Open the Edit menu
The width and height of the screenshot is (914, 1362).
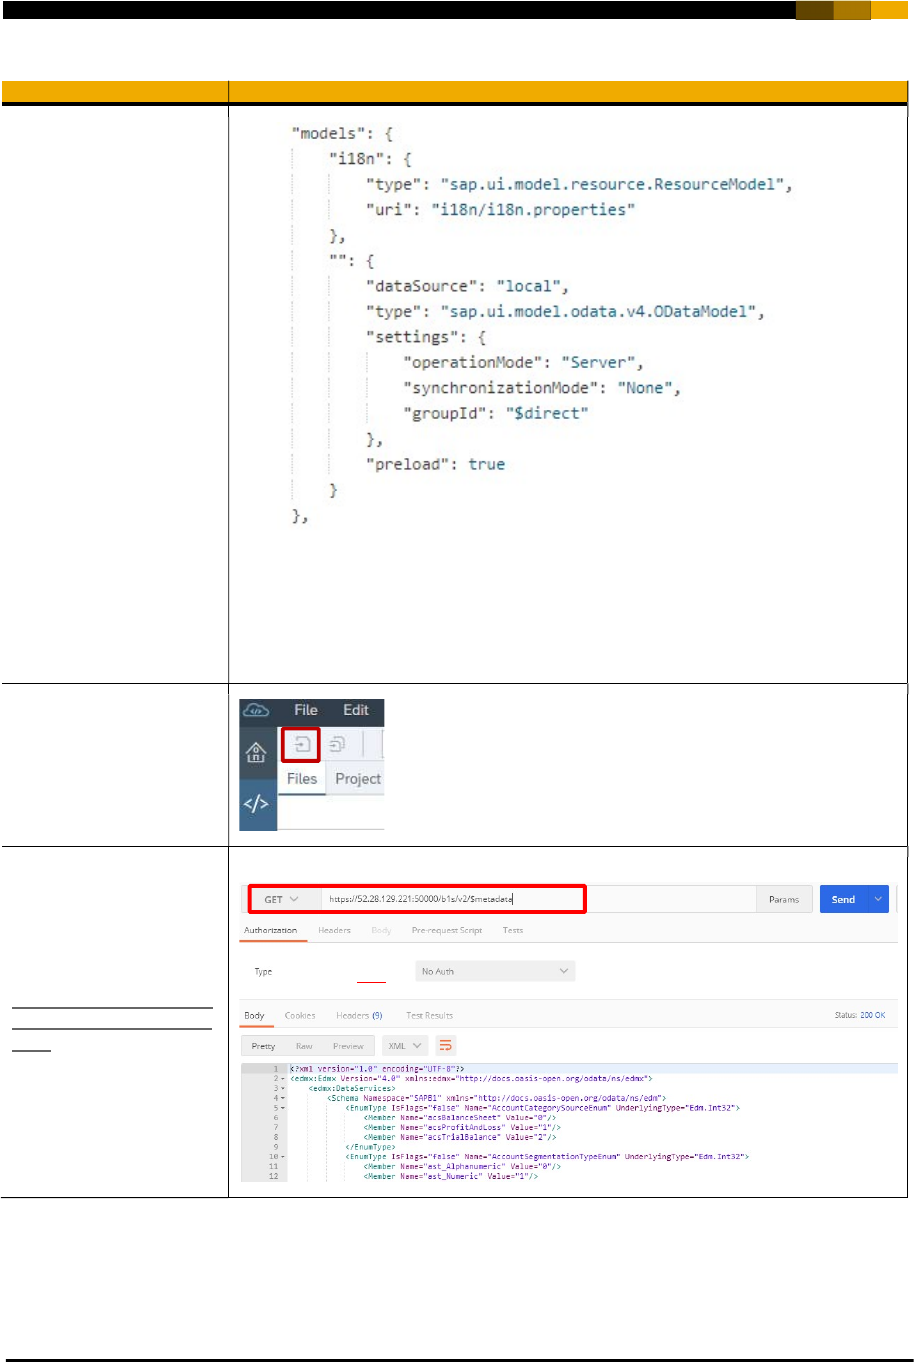(x=356, y=710)
